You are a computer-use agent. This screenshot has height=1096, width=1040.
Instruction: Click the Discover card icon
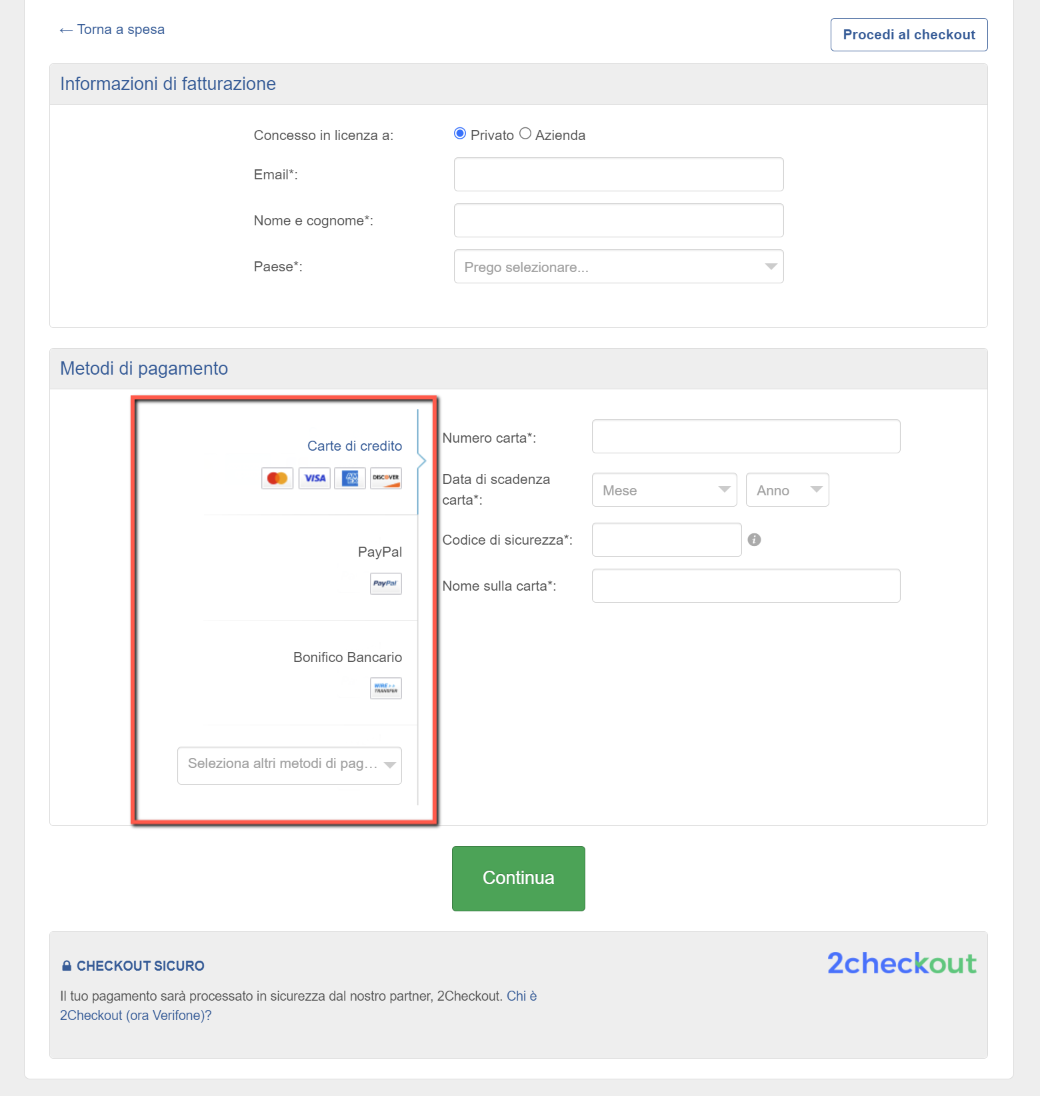[x=386, y=478]
